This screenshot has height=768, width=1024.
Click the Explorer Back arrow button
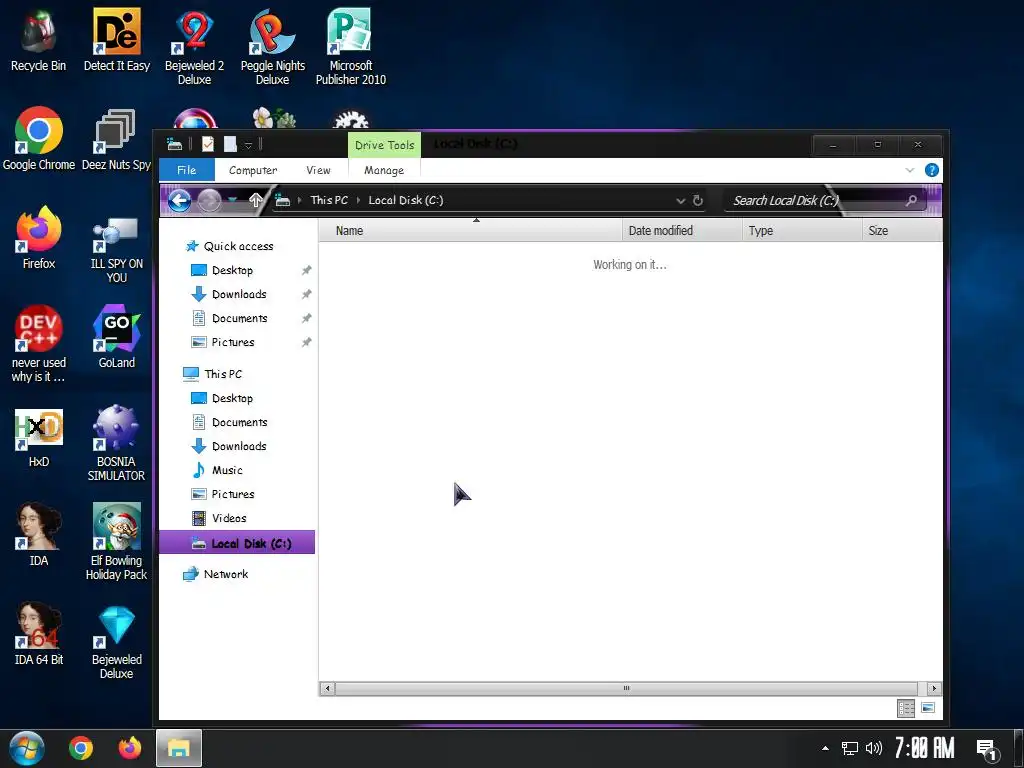coord(180,200)
